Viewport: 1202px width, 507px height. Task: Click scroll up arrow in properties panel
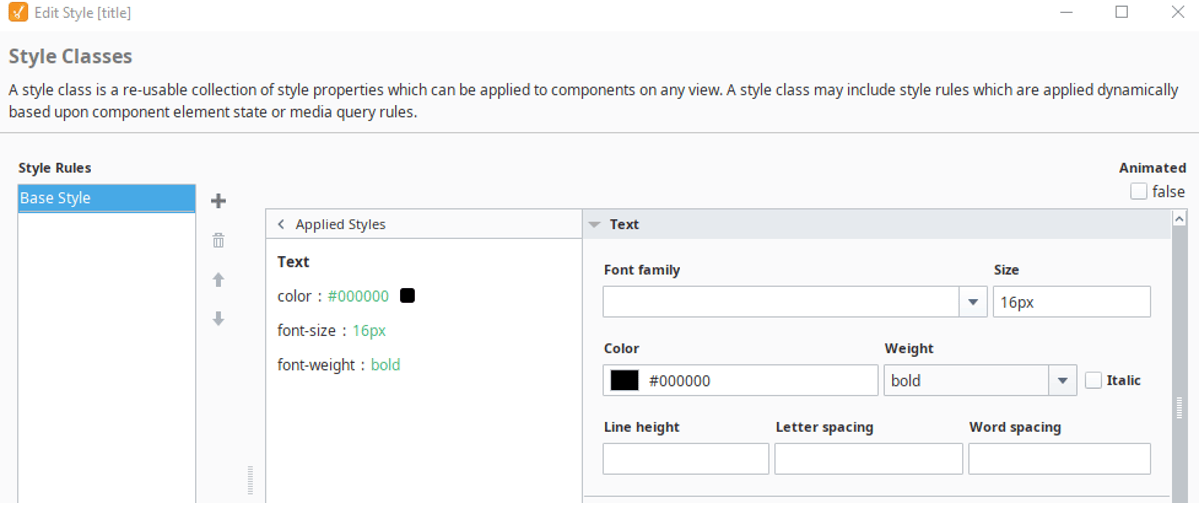(1179, 219)
